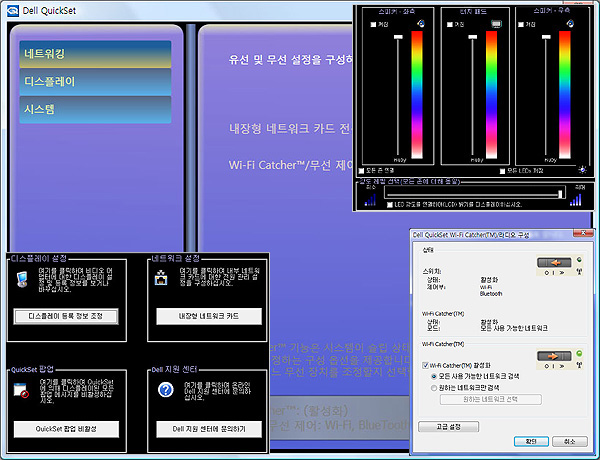Select the 시스템 section in the sidebar

click(x=95, y=109)
